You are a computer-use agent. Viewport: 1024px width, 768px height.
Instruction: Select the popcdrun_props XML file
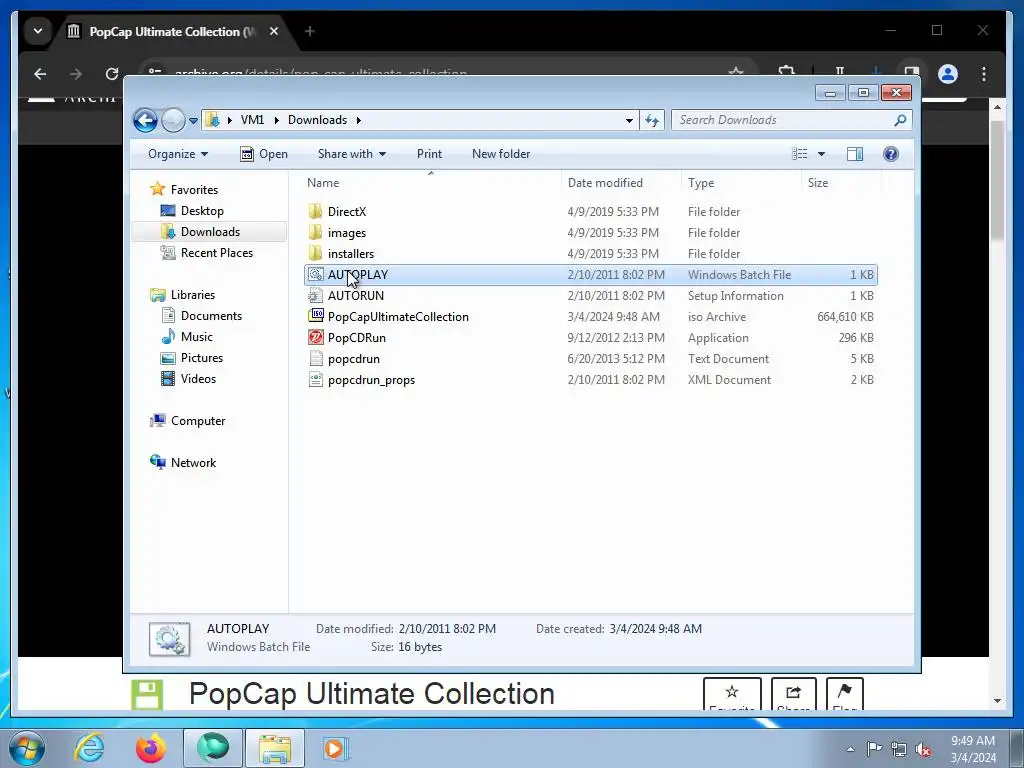[590, 379]
